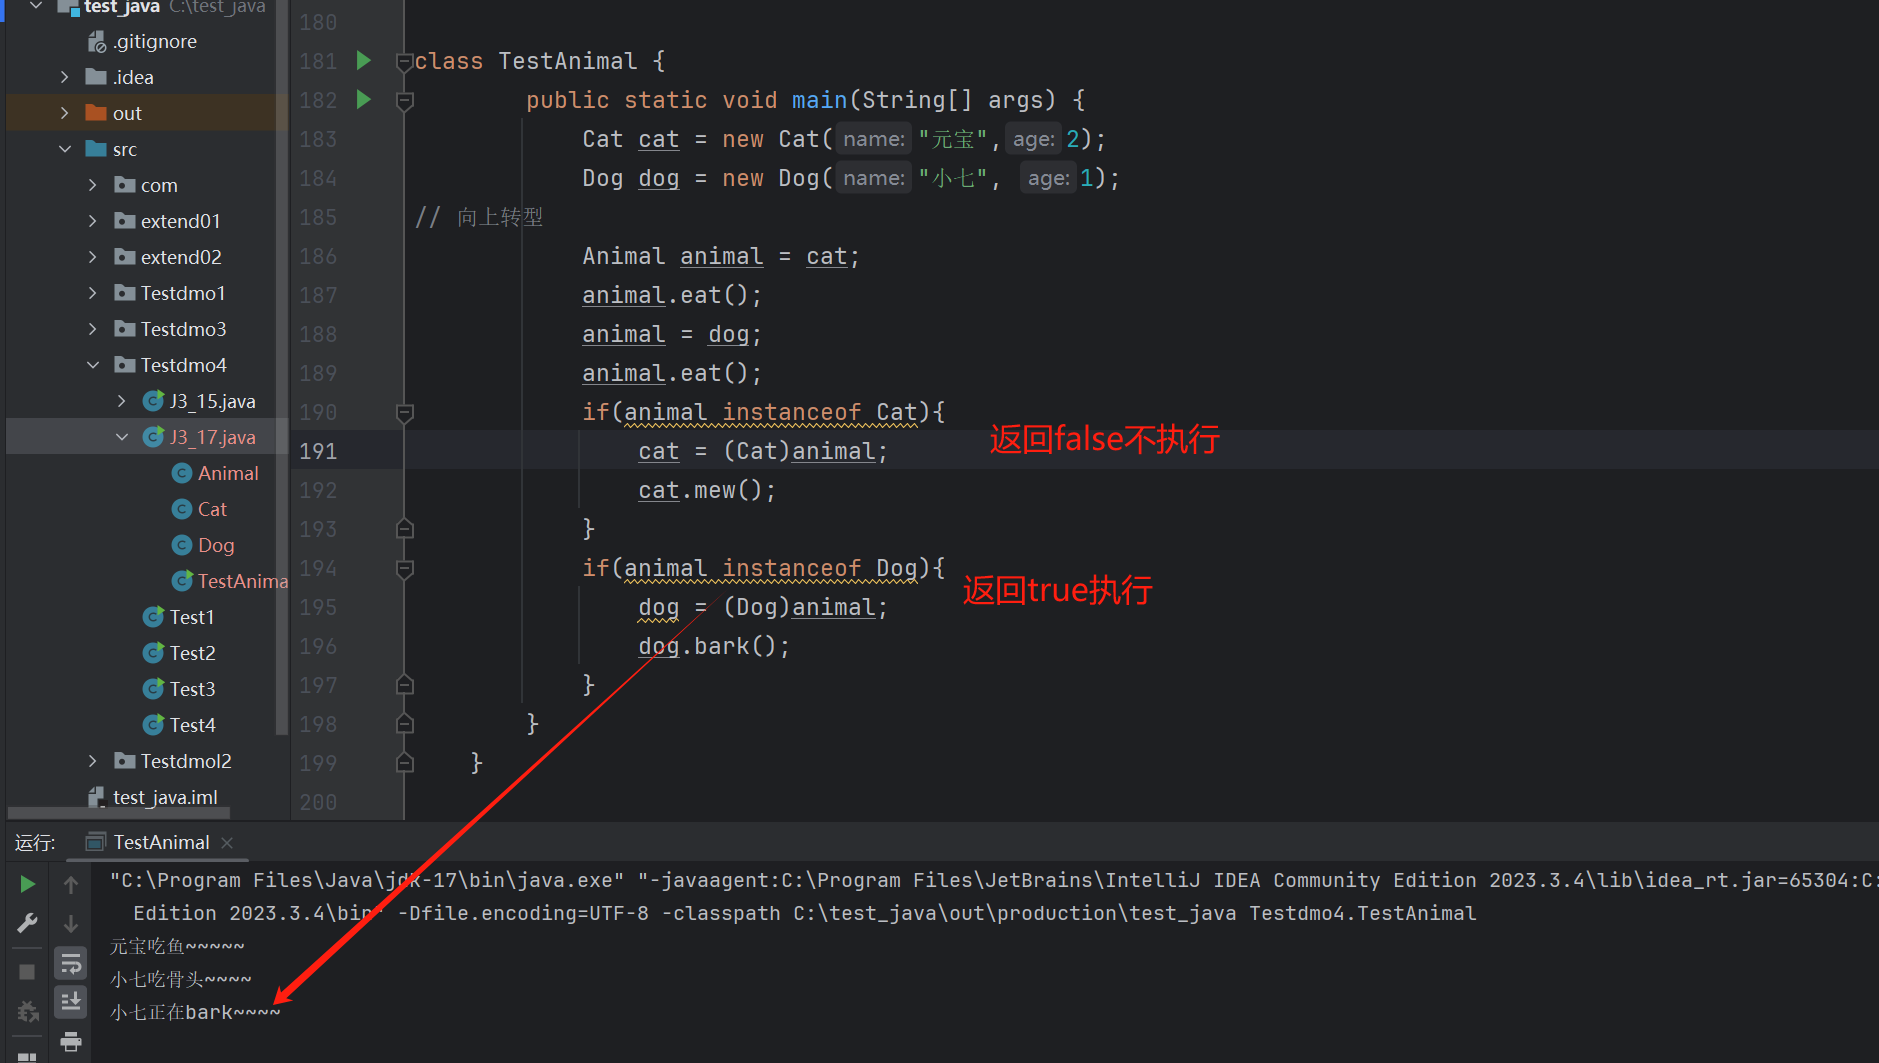1879x1063 pixels.
Task: Rerun TestAnimal in the run panel
Action: (x=28, y=884)
